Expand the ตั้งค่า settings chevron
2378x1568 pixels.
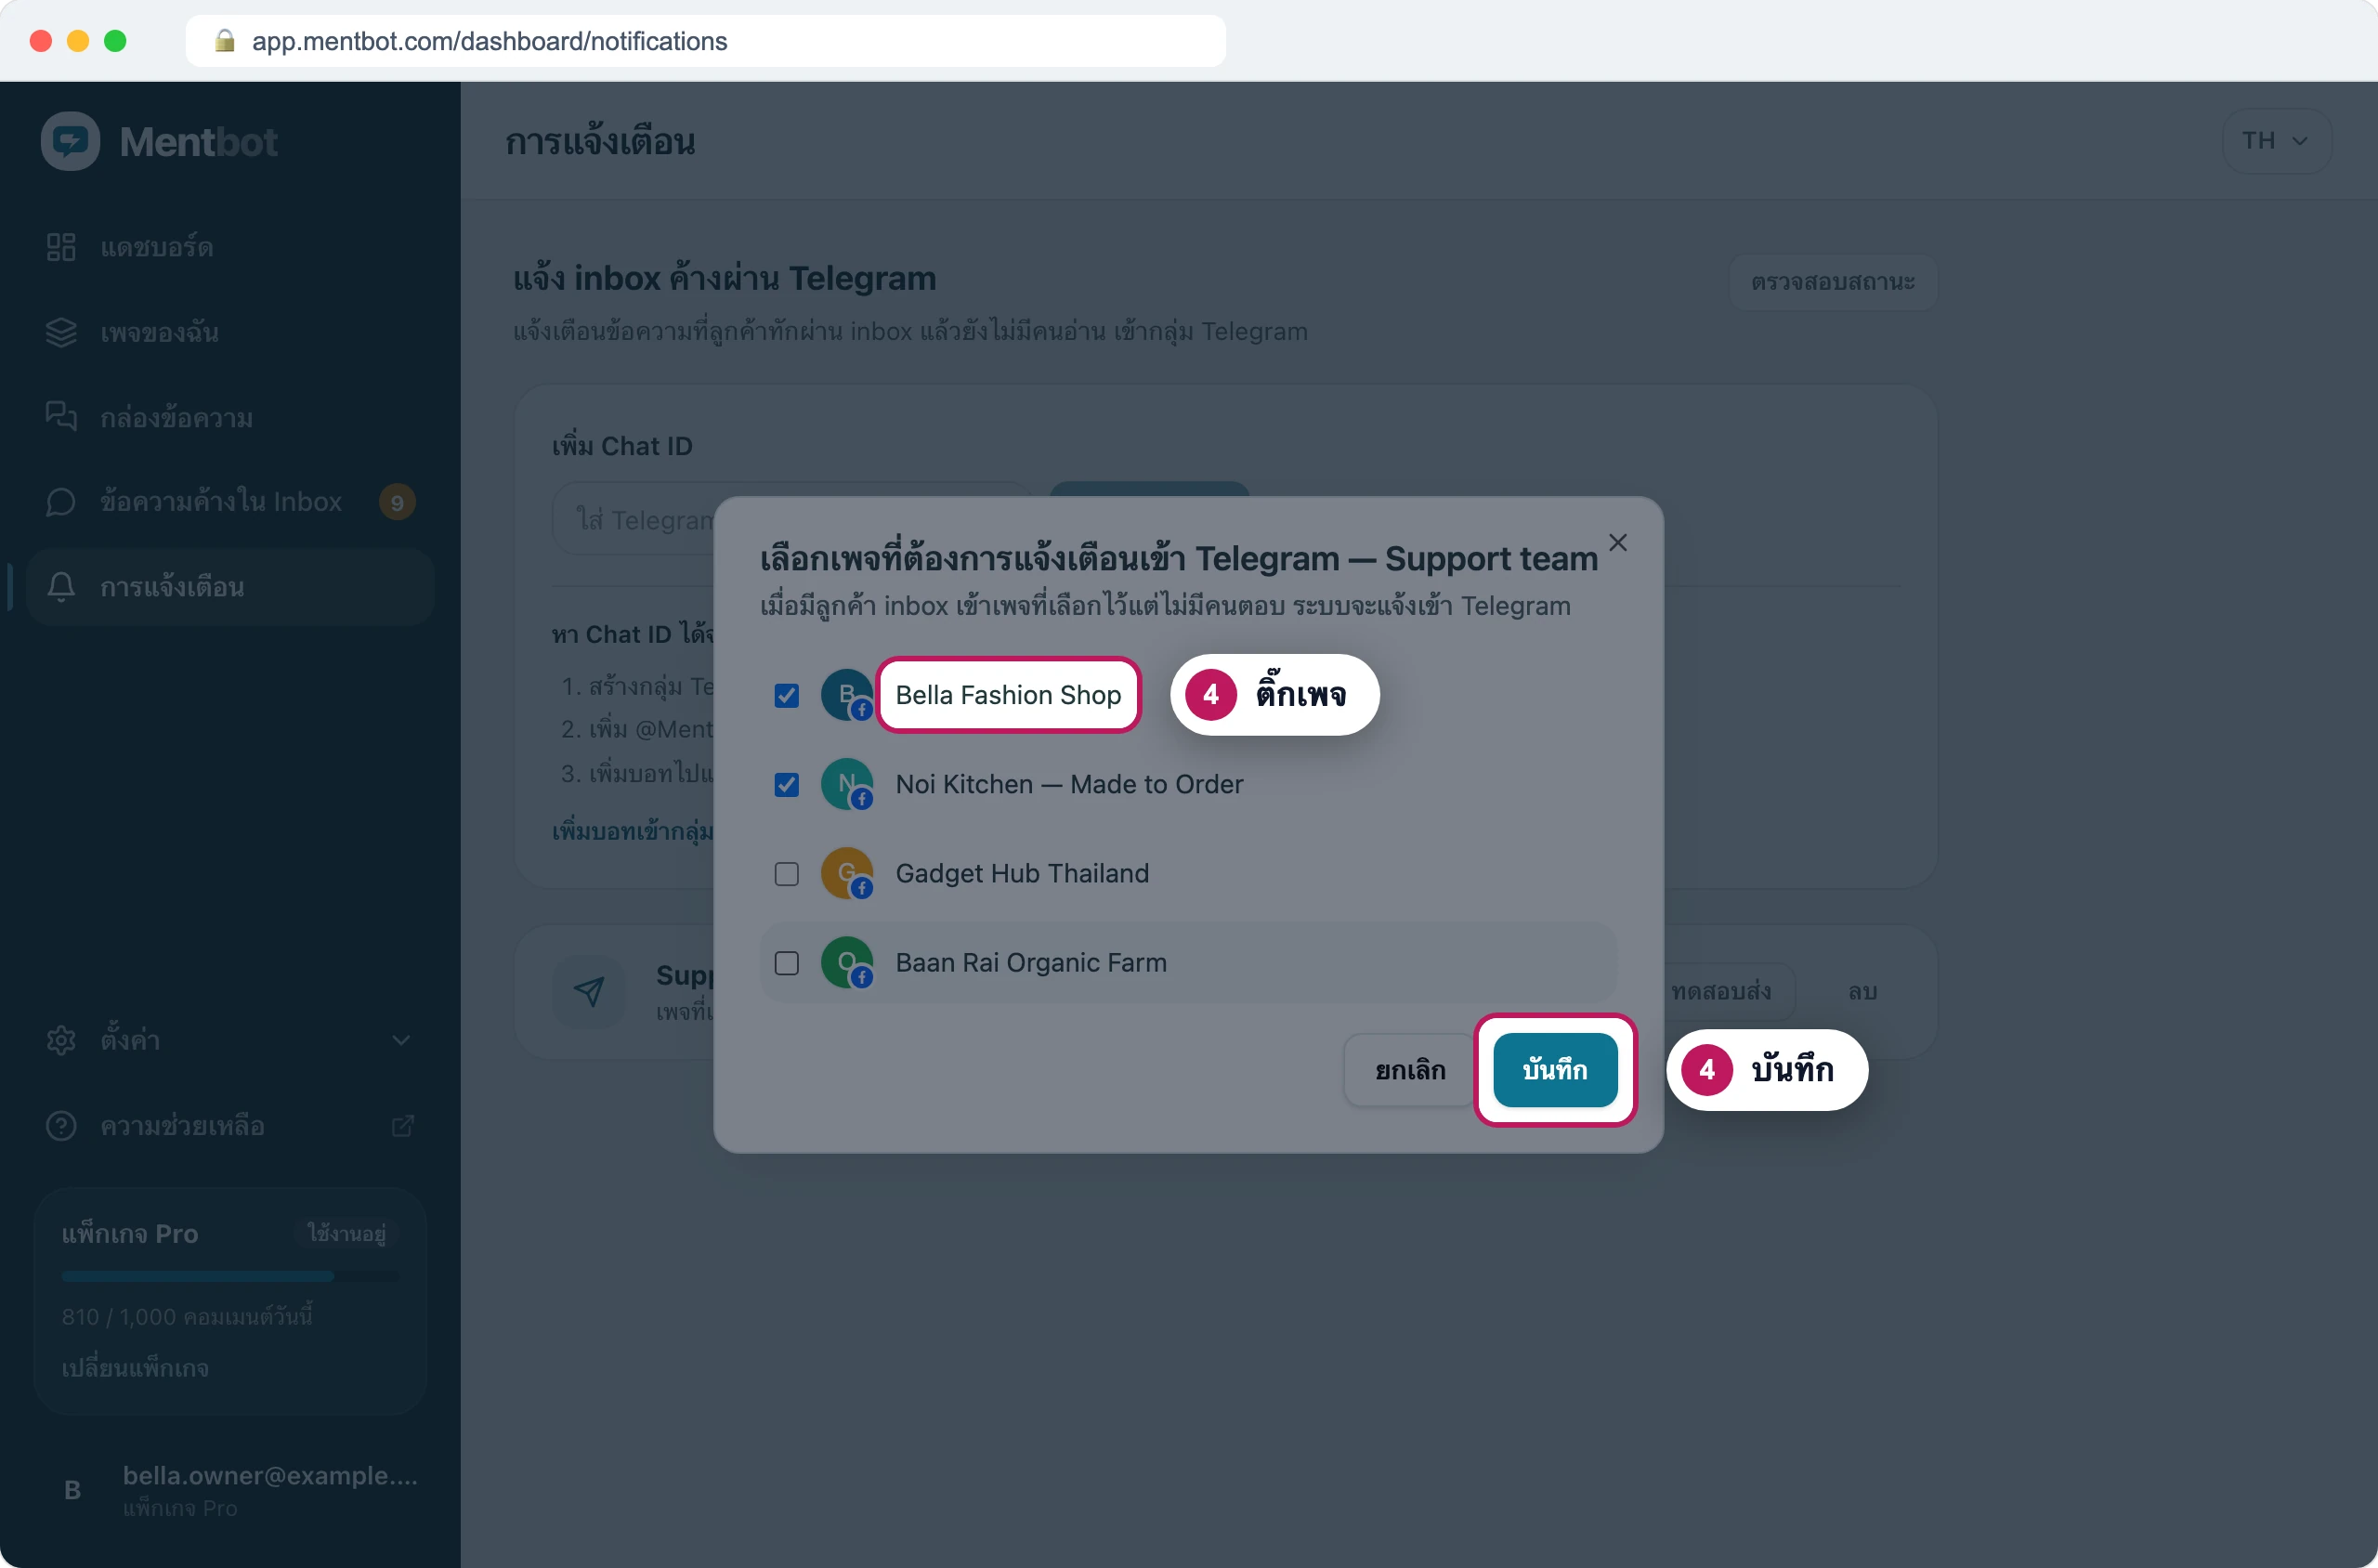click(401, 1040)
